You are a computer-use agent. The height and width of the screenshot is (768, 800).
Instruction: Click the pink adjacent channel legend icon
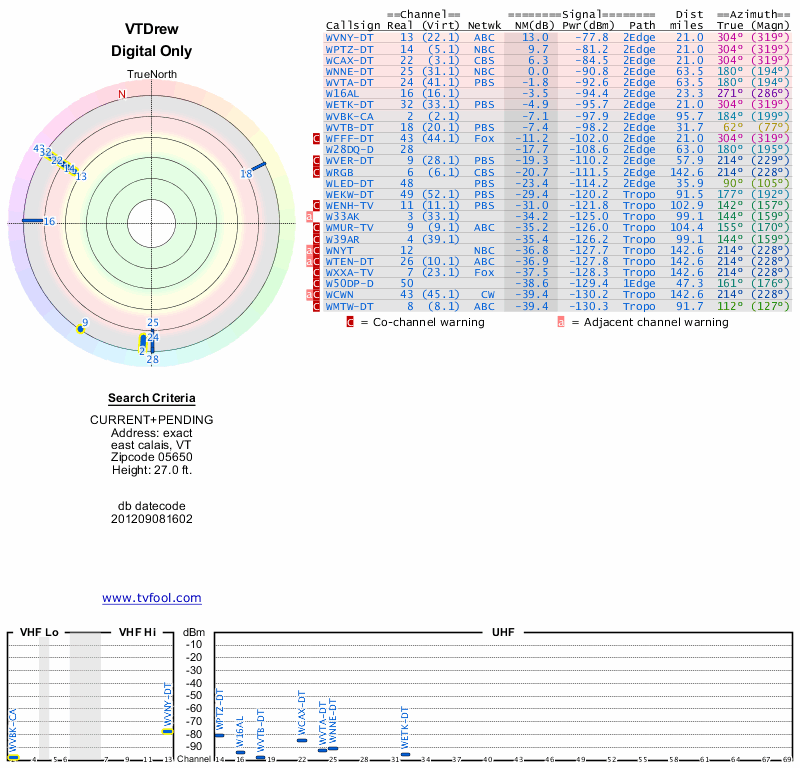561,322
